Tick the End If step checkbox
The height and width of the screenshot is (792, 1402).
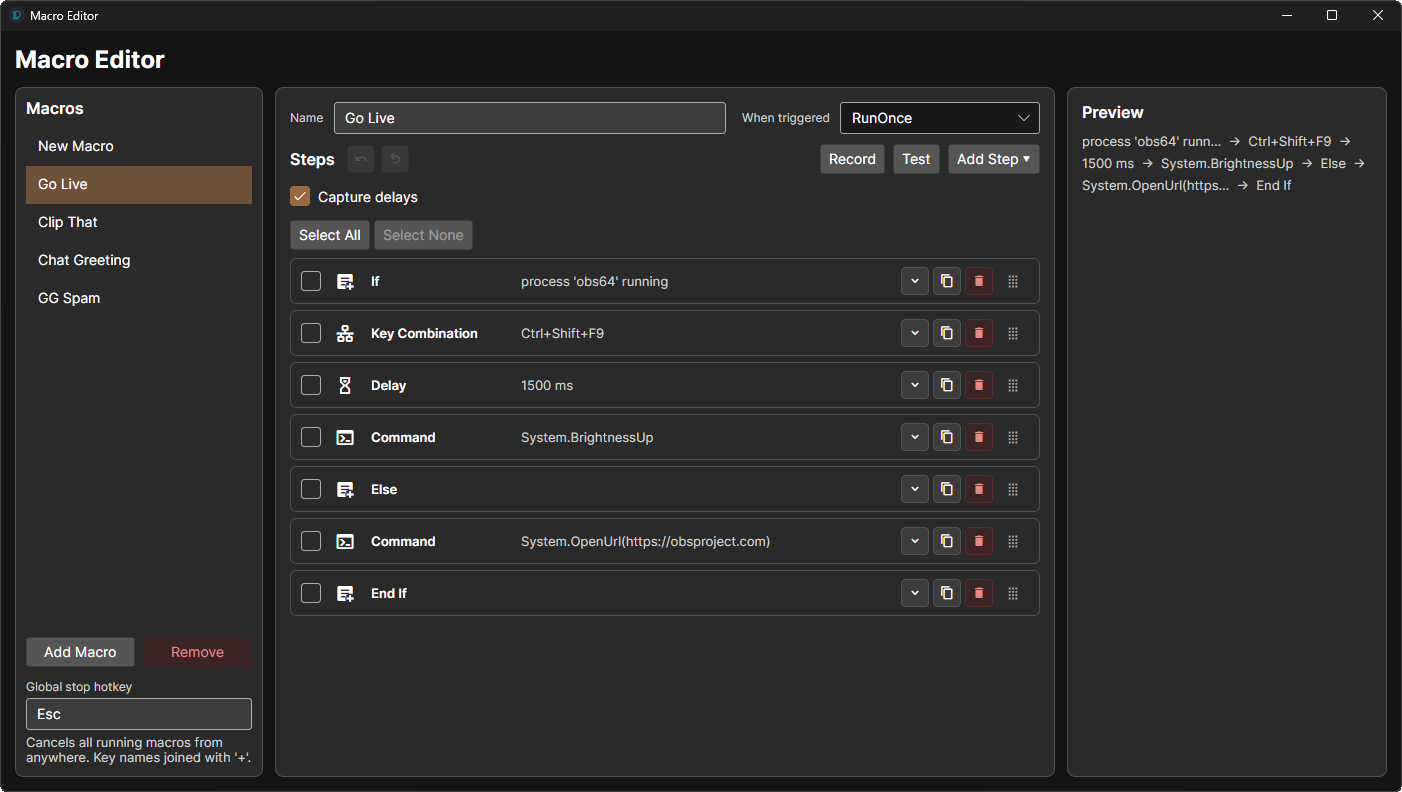click(x=311, y=593)
